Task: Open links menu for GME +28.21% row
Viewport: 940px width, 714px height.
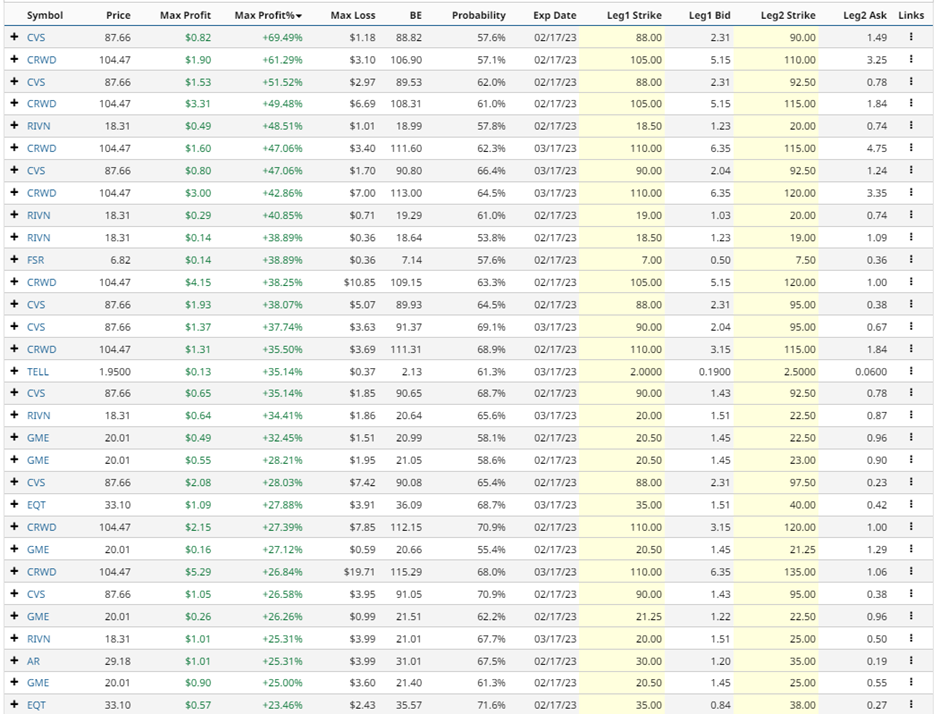Action: (x=911, y=460)
